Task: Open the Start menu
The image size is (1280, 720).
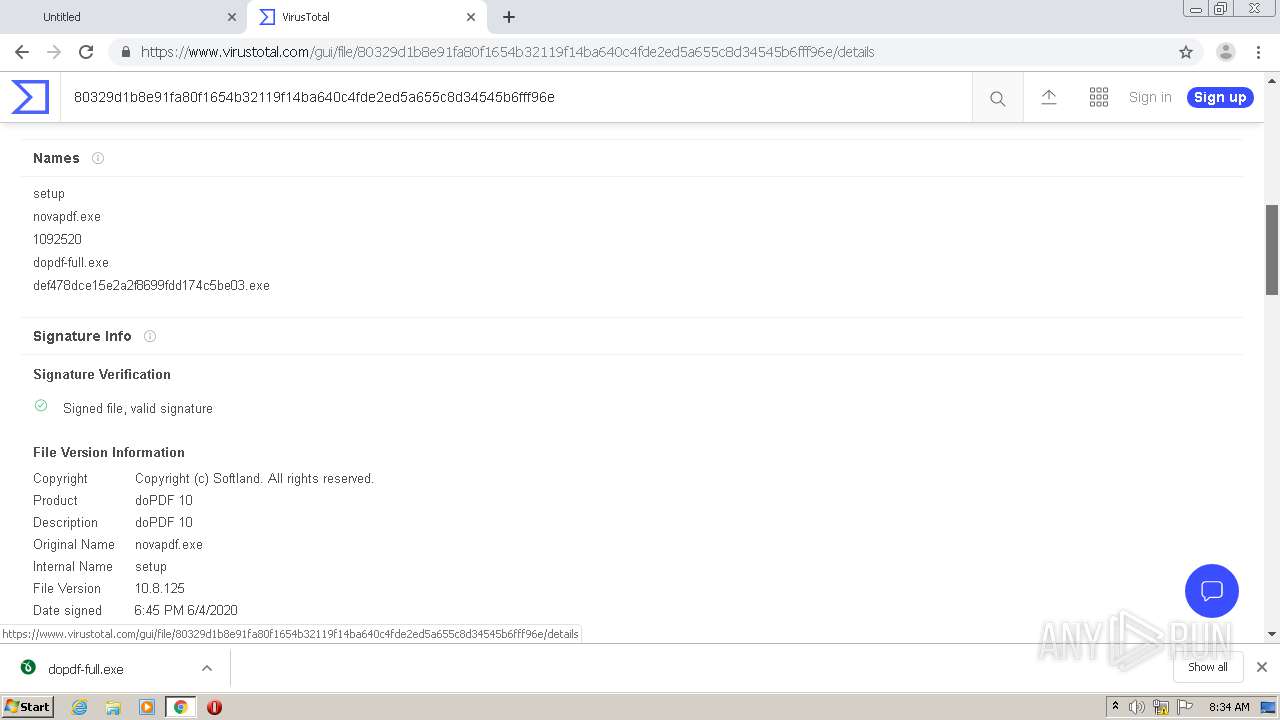Action: (27, 707)
